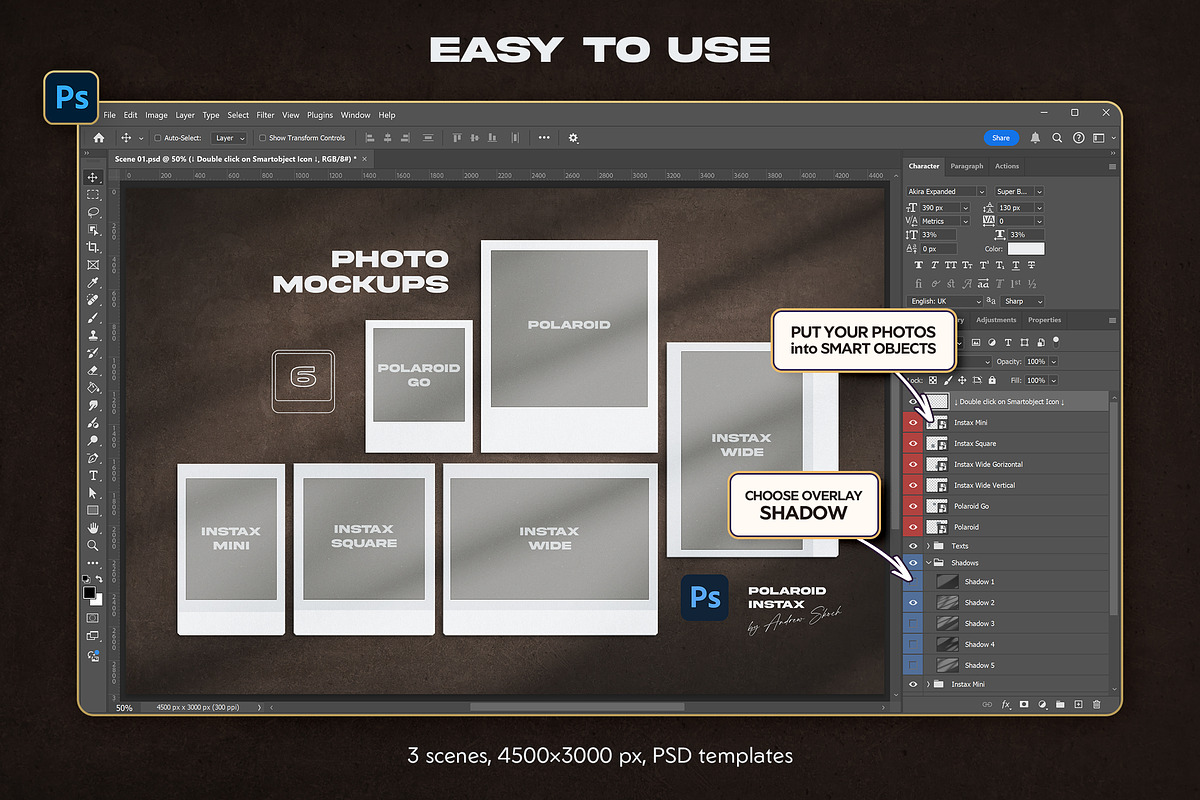
Task: Select the Crop tool
Action: pos(93,247)
